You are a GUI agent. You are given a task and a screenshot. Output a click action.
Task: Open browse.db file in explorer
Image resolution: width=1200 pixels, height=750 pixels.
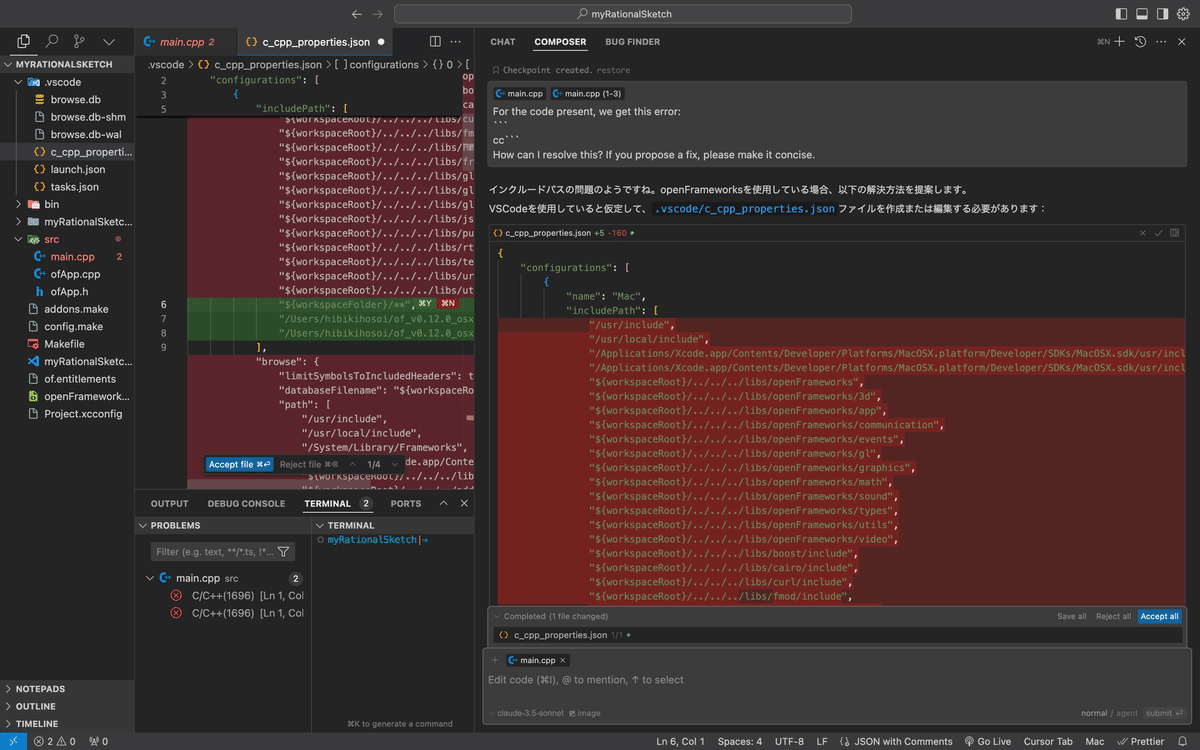[x=75, y=100]
